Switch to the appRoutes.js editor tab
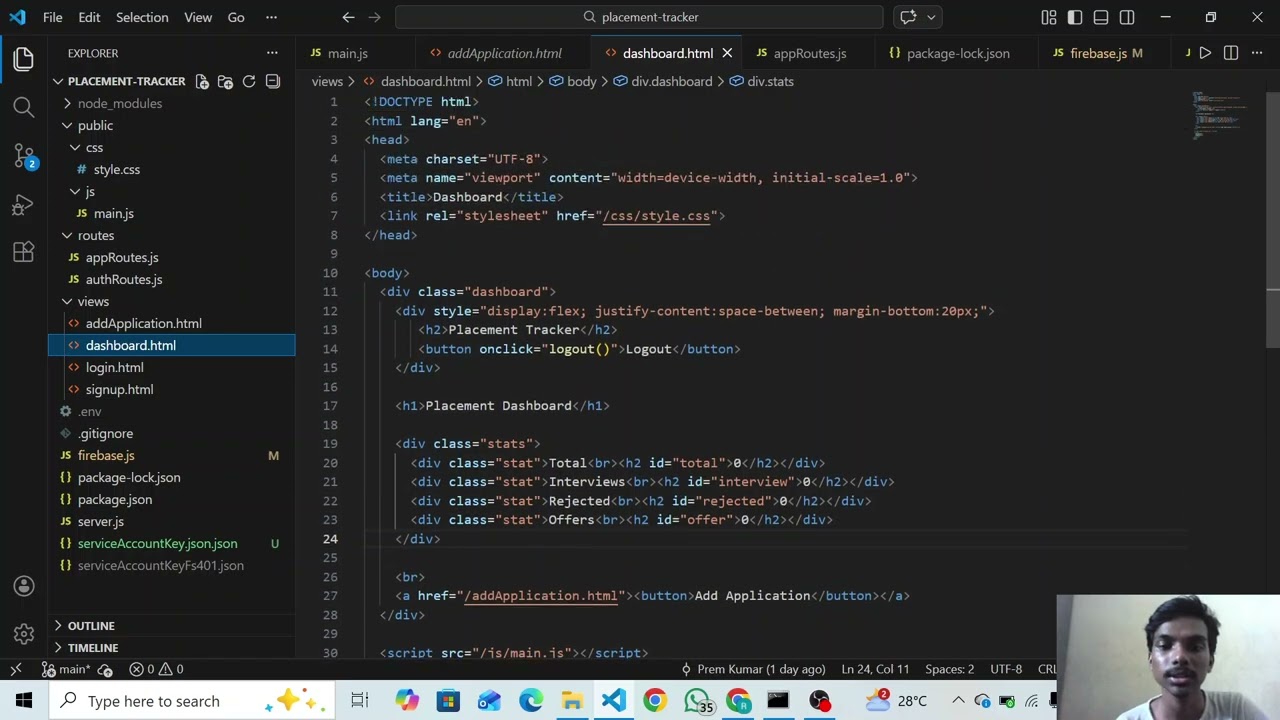This screenshot has height=720, width=1280. tap(809, 53)
